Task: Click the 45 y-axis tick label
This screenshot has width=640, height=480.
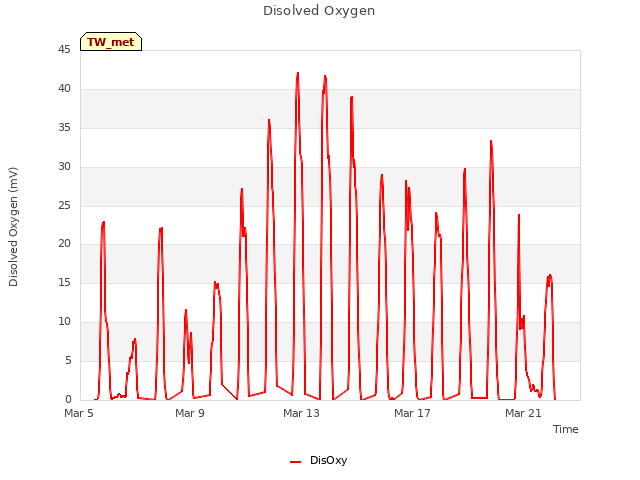Action: (x=64, y=49)
